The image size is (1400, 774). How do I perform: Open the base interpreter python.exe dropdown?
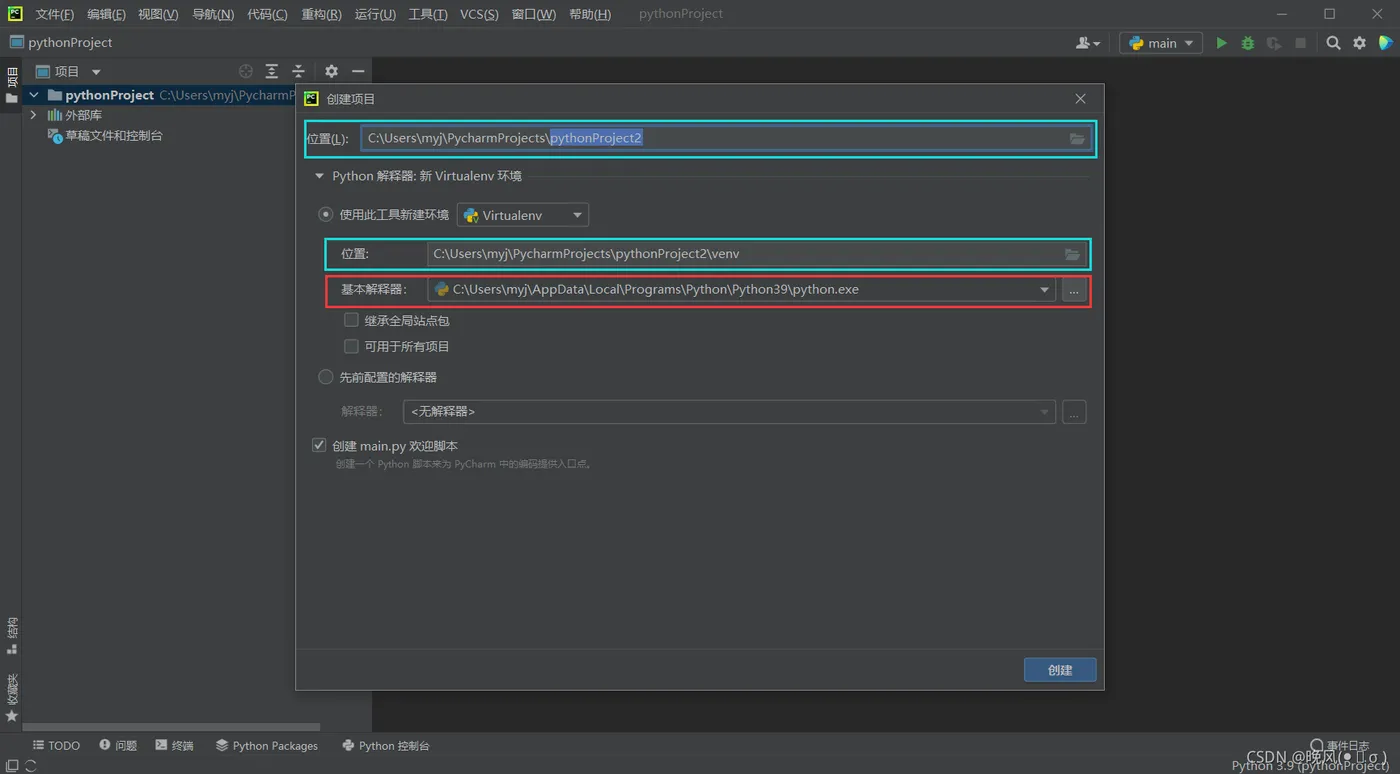[741, 290]
